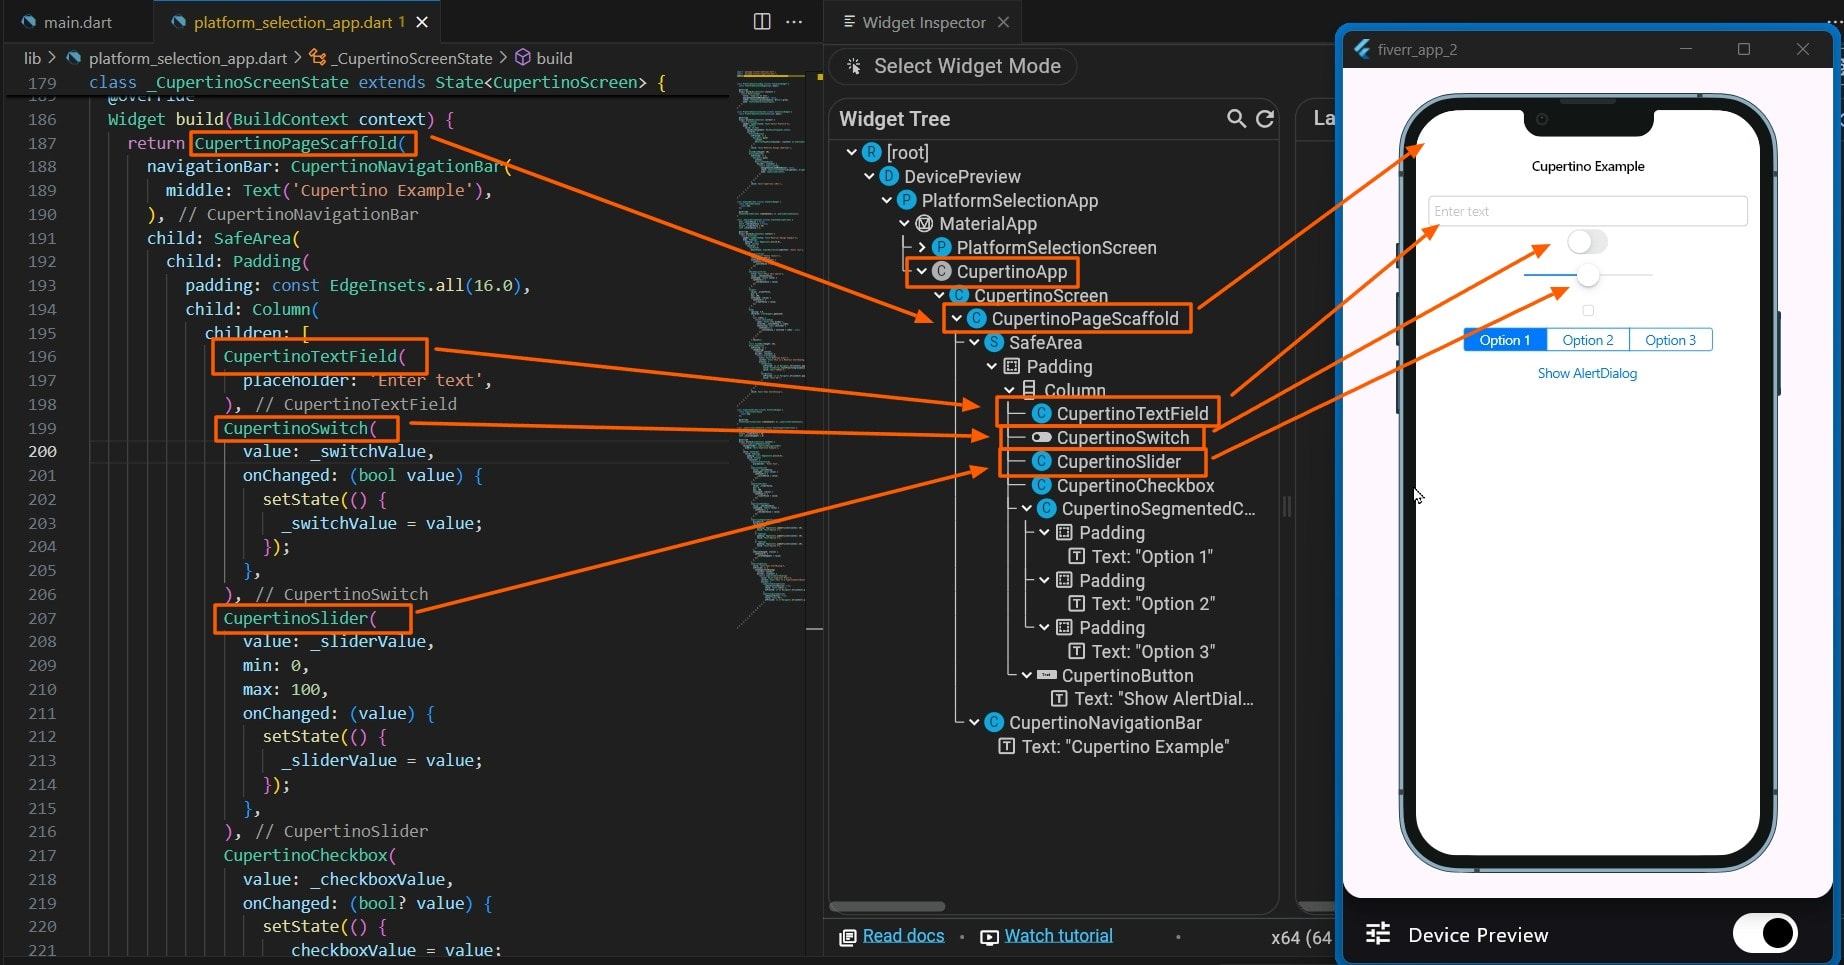Collapse the CupertinoNavigationBar node chevron
This screenshot has height=965, width=1844.
[x=974, y=722]
